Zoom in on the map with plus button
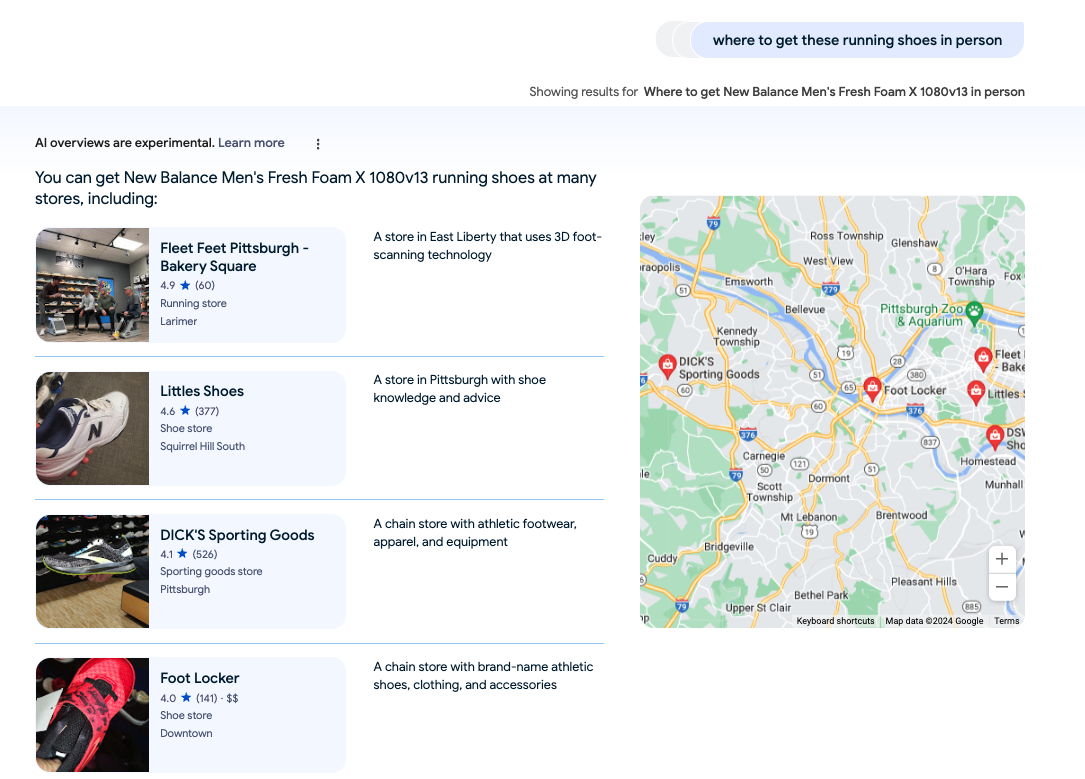1085x779 pixels. [1001, 559]
